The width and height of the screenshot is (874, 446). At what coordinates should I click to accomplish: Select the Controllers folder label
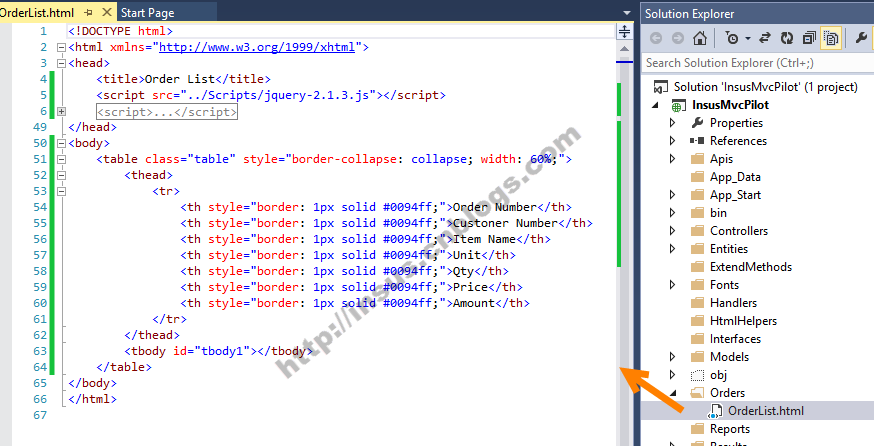click(739, 231)
